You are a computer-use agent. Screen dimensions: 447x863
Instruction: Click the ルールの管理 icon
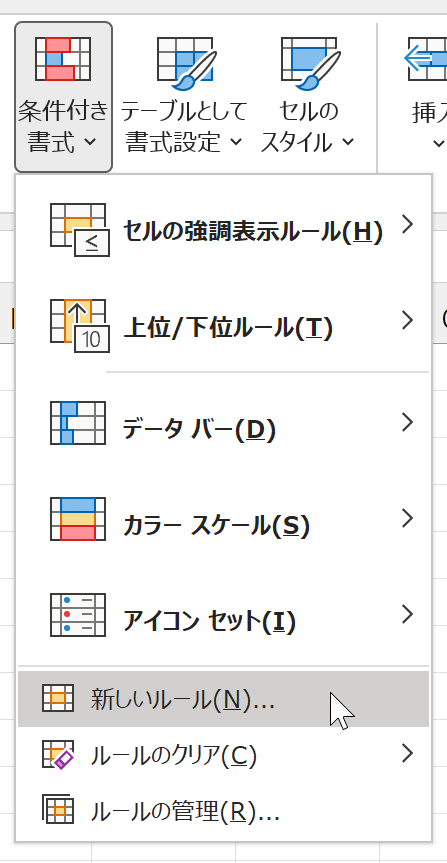[x=58, y=809]
